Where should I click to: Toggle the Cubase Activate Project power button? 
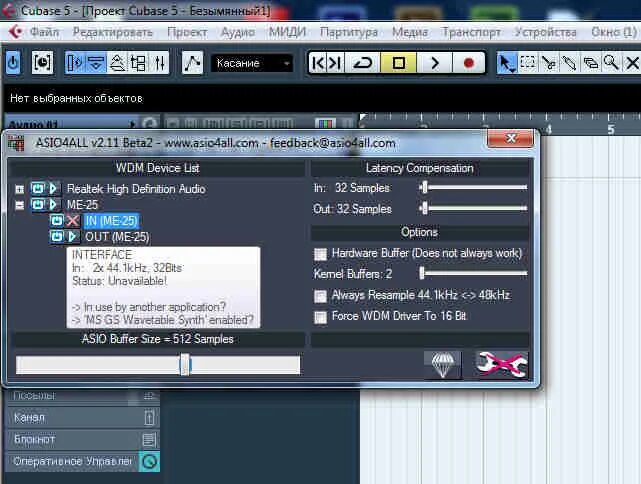tap(13, 63)
